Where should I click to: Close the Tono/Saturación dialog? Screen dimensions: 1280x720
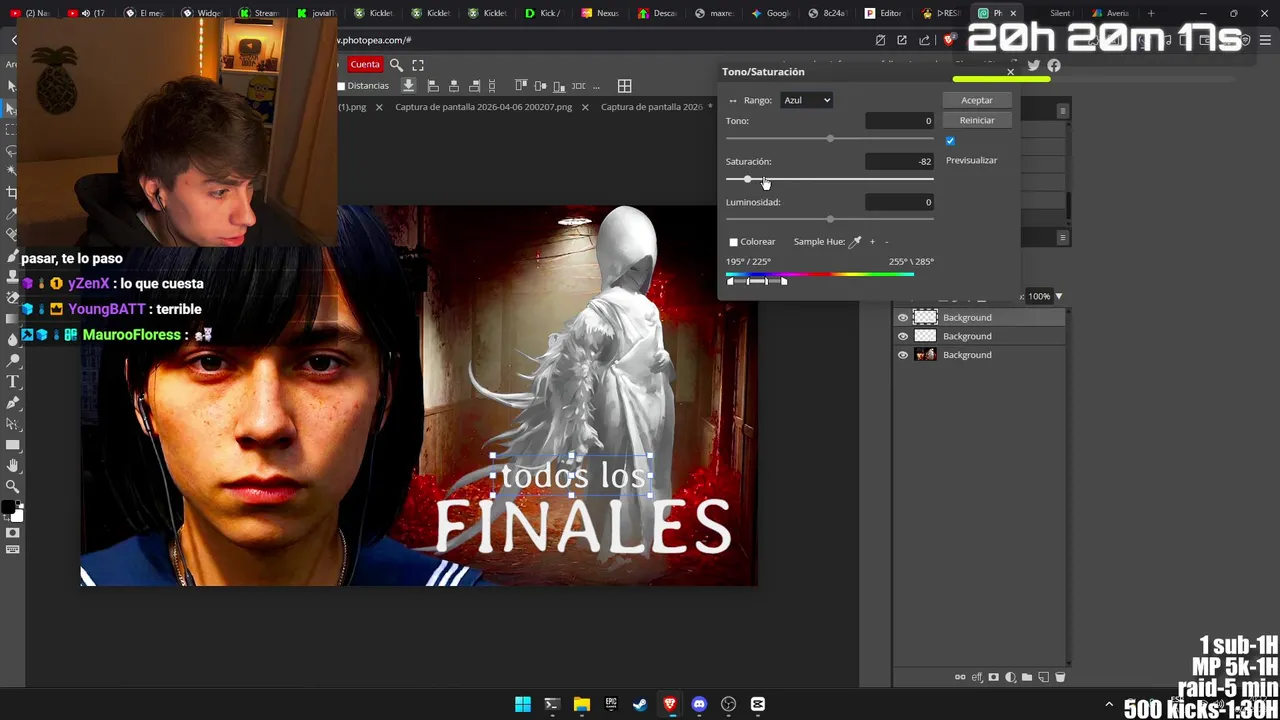coord(1010,72)
